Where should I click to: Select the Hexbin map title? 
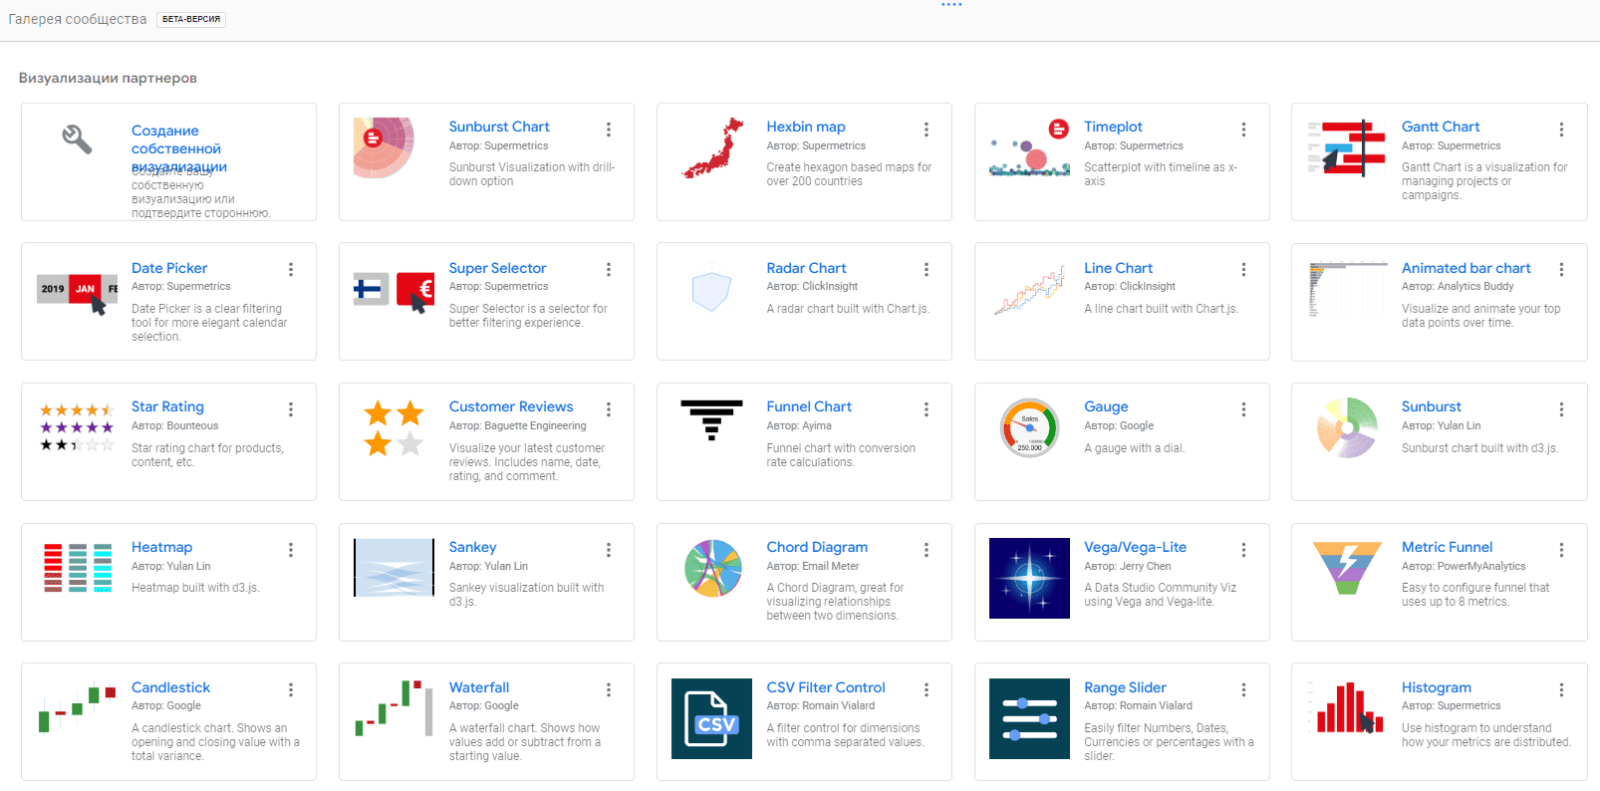pos(806,127)
